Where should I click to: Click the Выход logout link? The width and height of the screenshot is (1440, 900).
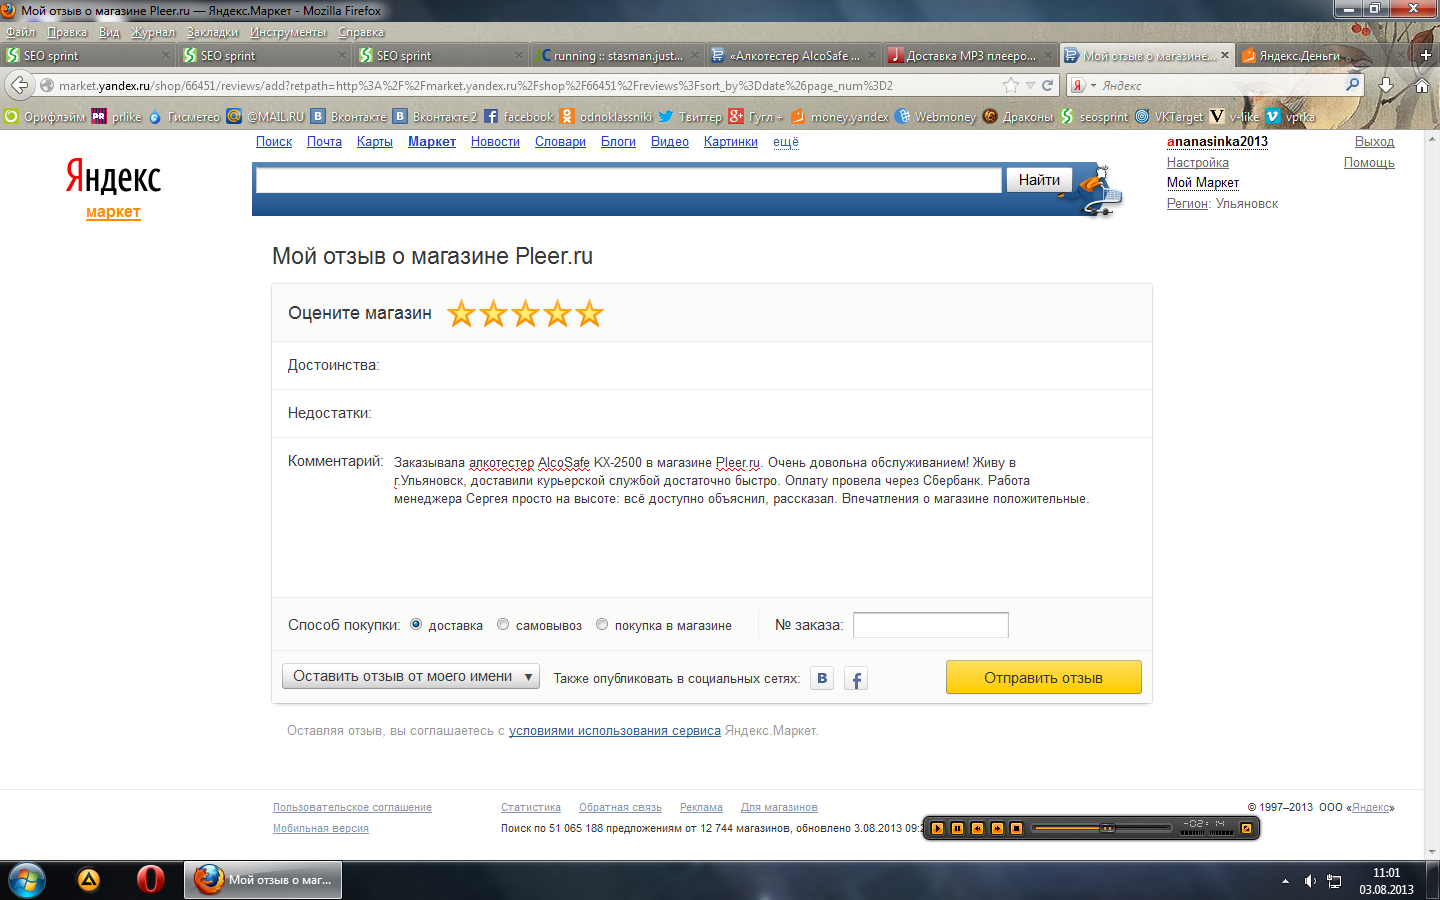coord(1374,142)
